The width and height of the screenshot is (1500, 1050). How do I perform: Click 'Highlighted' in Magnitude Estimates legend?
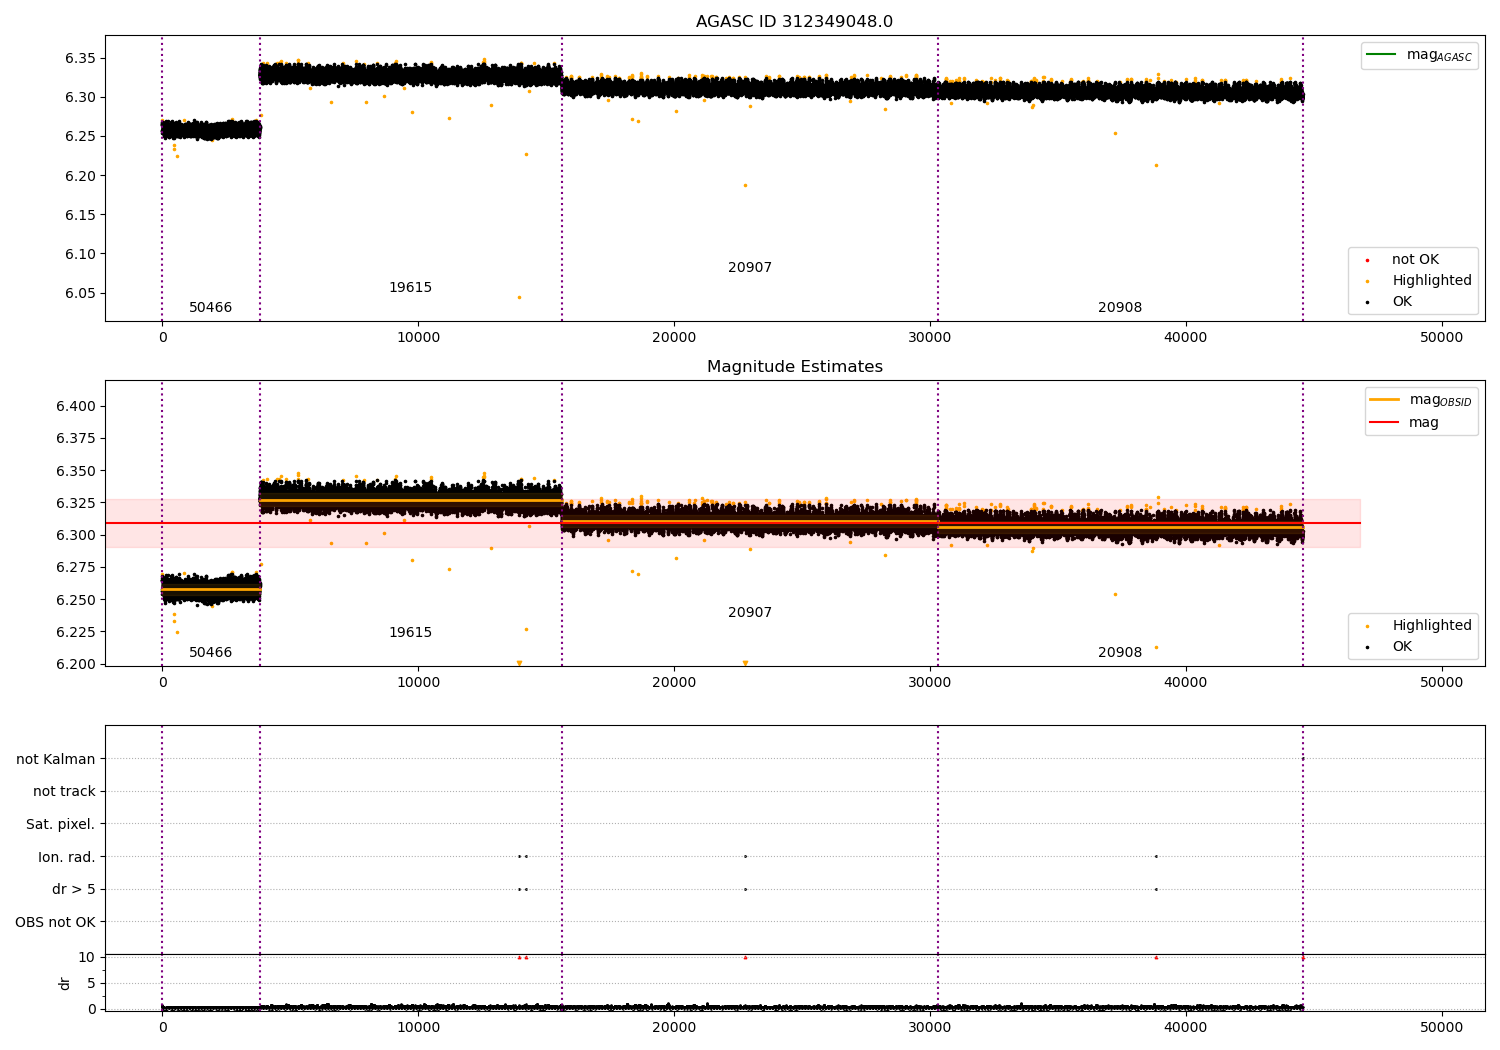tap(1419, 626)
